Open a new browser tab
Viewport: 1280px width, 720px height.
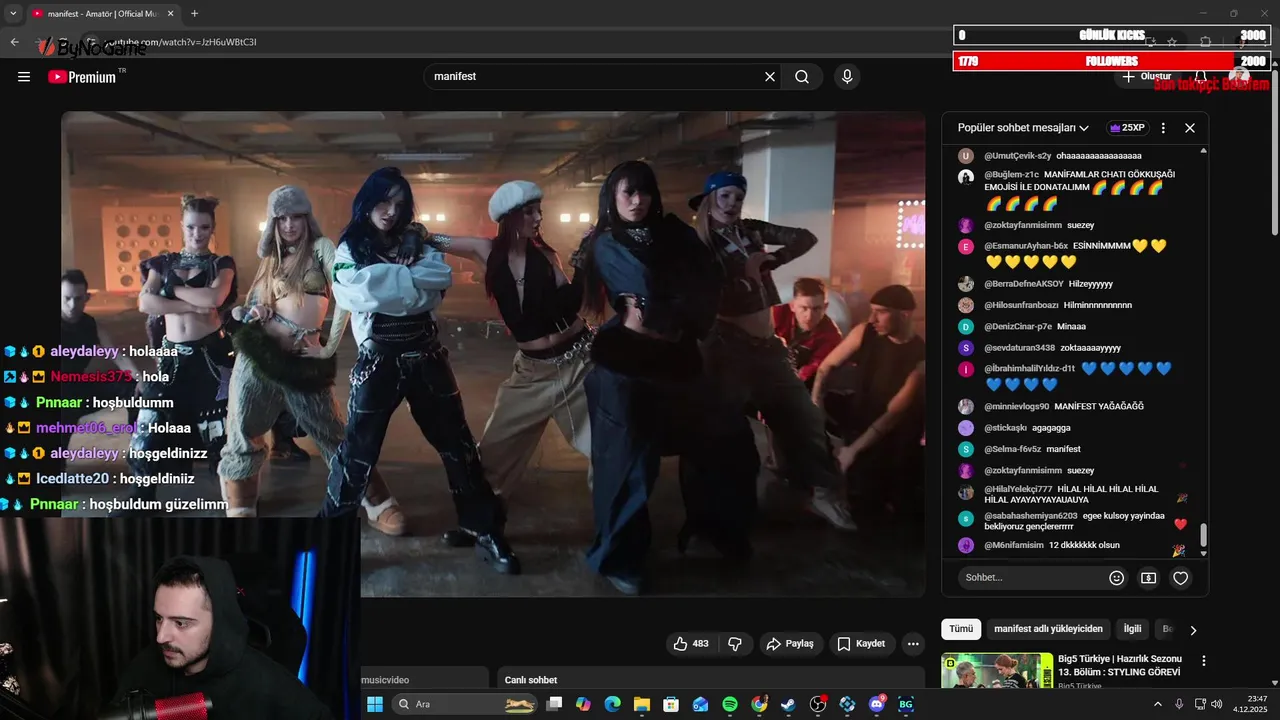pos(194,14)
